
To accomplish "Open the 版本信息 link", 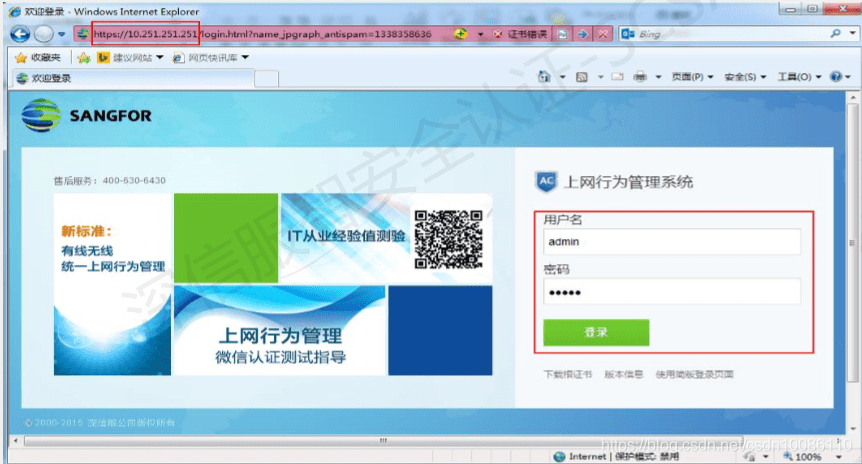I will pyautogui.click(x=623, y=375).
